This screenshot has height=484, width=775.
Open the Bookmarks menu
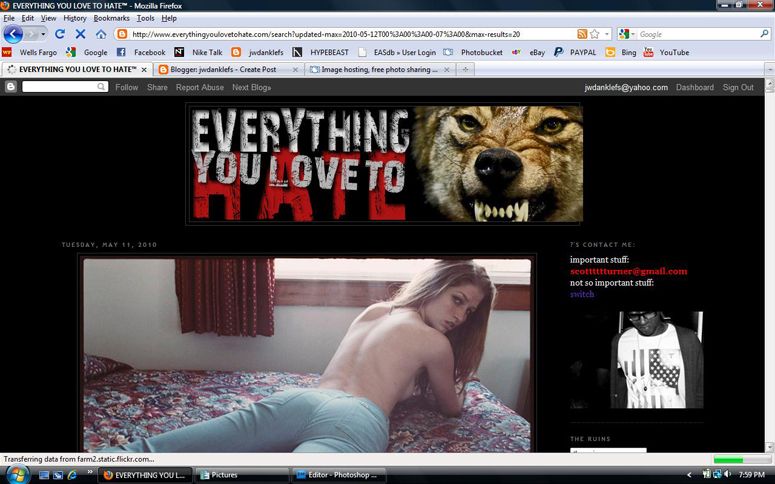[x=112, y=18]
